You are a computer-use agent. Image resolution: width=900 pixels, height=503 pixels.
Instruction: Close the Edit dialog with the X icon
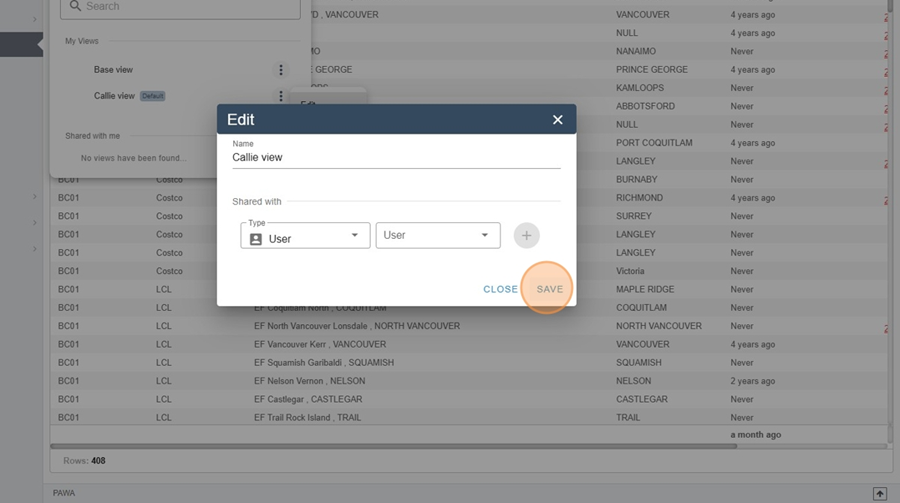557,119
